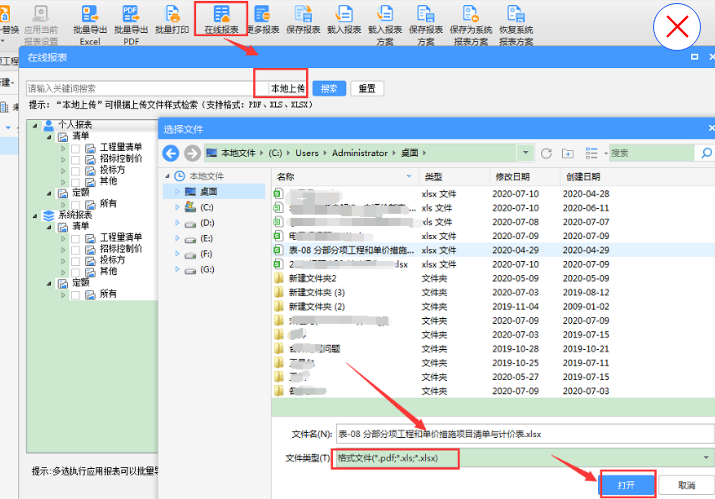Focus the 请输入关键词搜索 keyword field

[146, 88]
